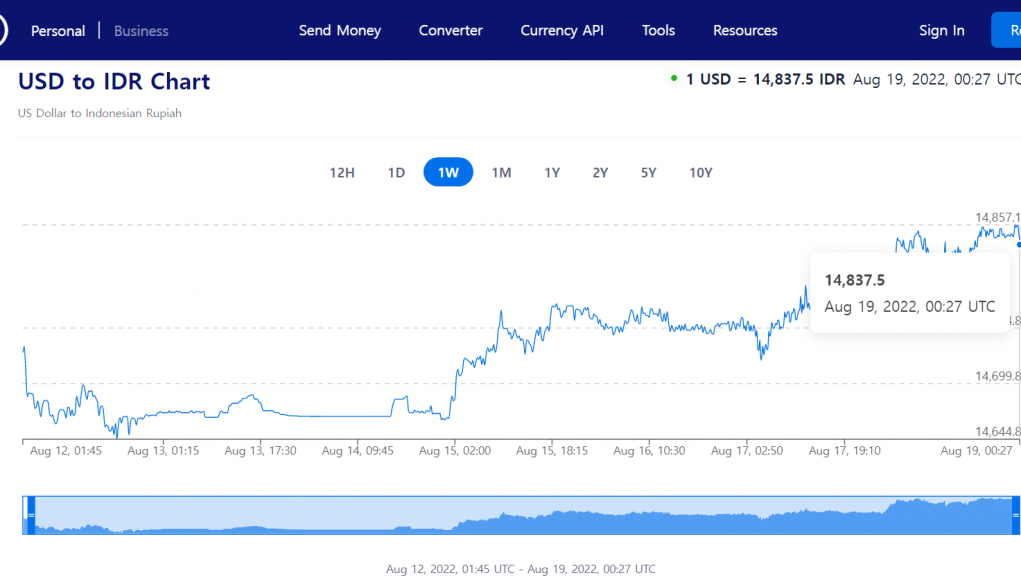Show the 5Y chart range
The width and height of the screenshot is (1021, 580).
648,172
